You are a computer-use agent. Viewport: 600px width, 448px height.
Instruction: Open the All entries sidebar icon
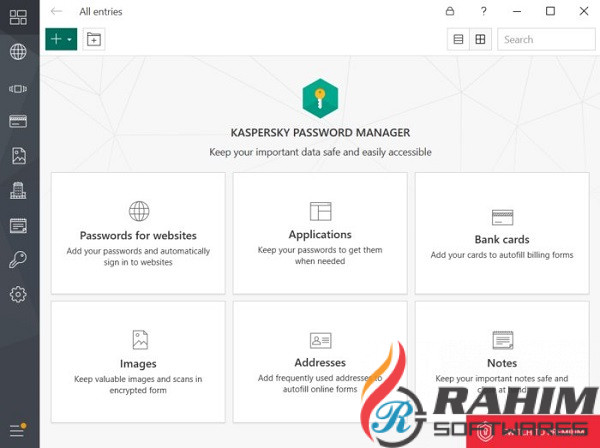pos(18,17)
